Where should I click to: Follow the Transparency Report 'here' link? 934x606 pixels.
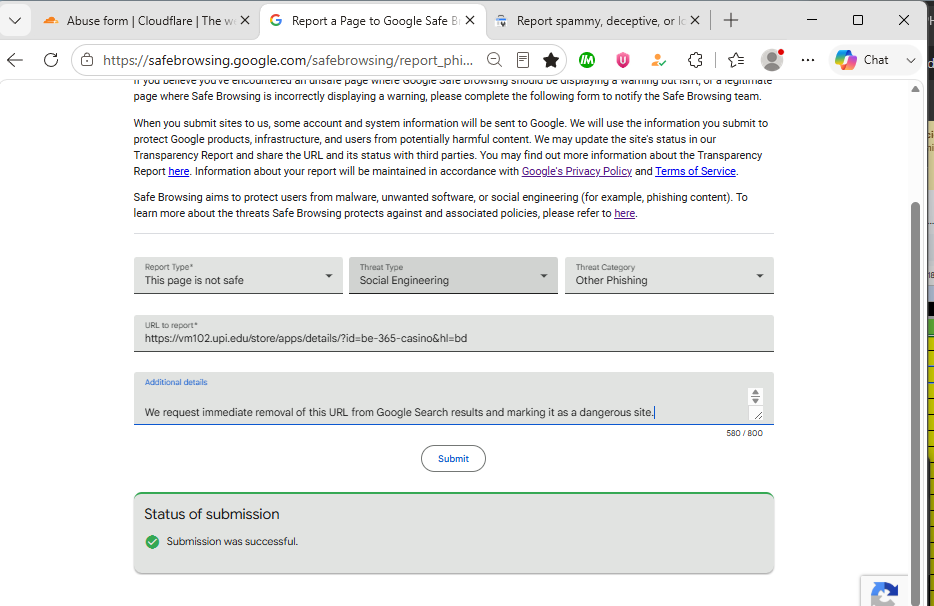179,172
